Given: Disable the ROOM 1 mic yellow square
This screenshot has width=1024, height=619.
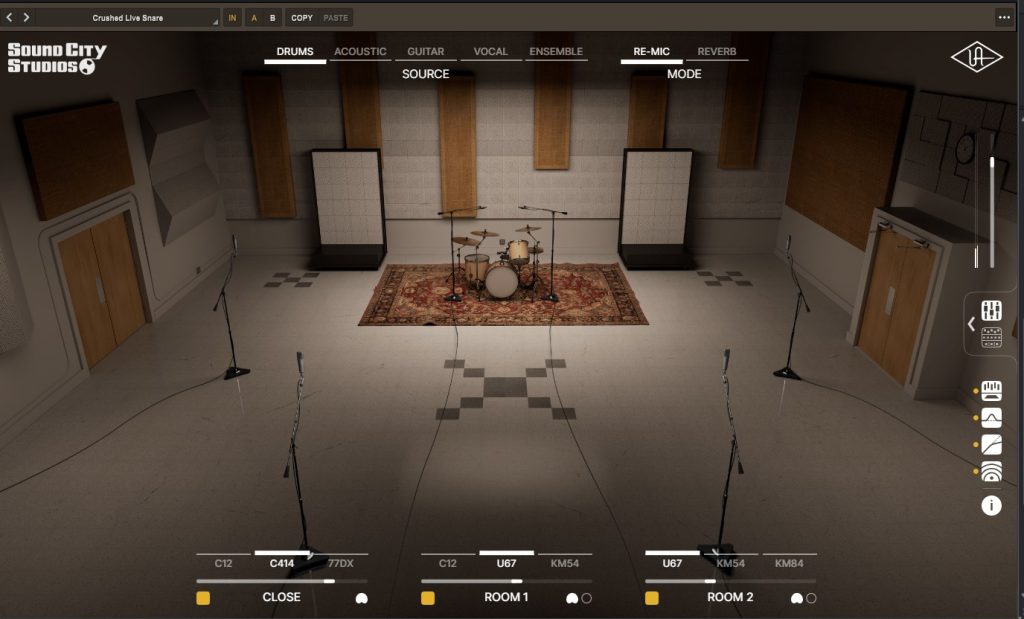Looking at the screenshot, I should click(428, 598).
